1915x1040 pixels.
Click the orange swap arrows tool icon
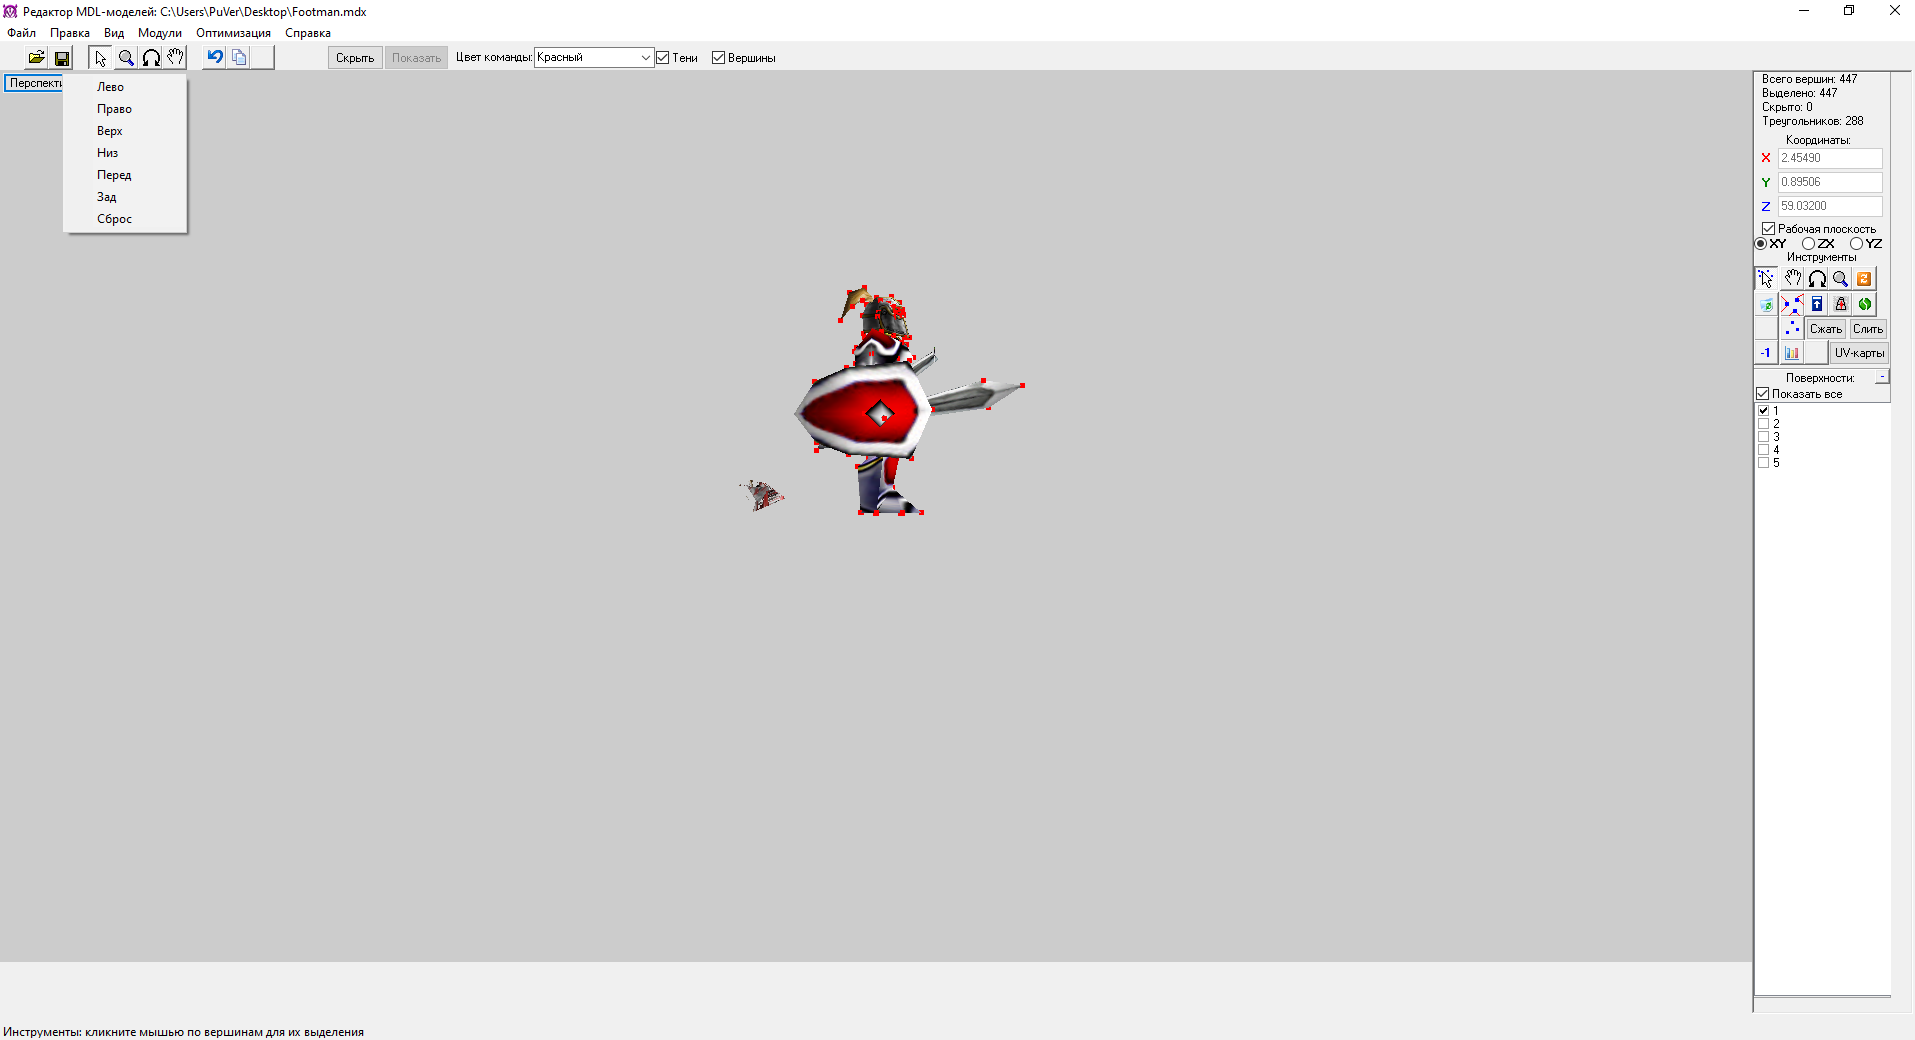click(1864, 279)
